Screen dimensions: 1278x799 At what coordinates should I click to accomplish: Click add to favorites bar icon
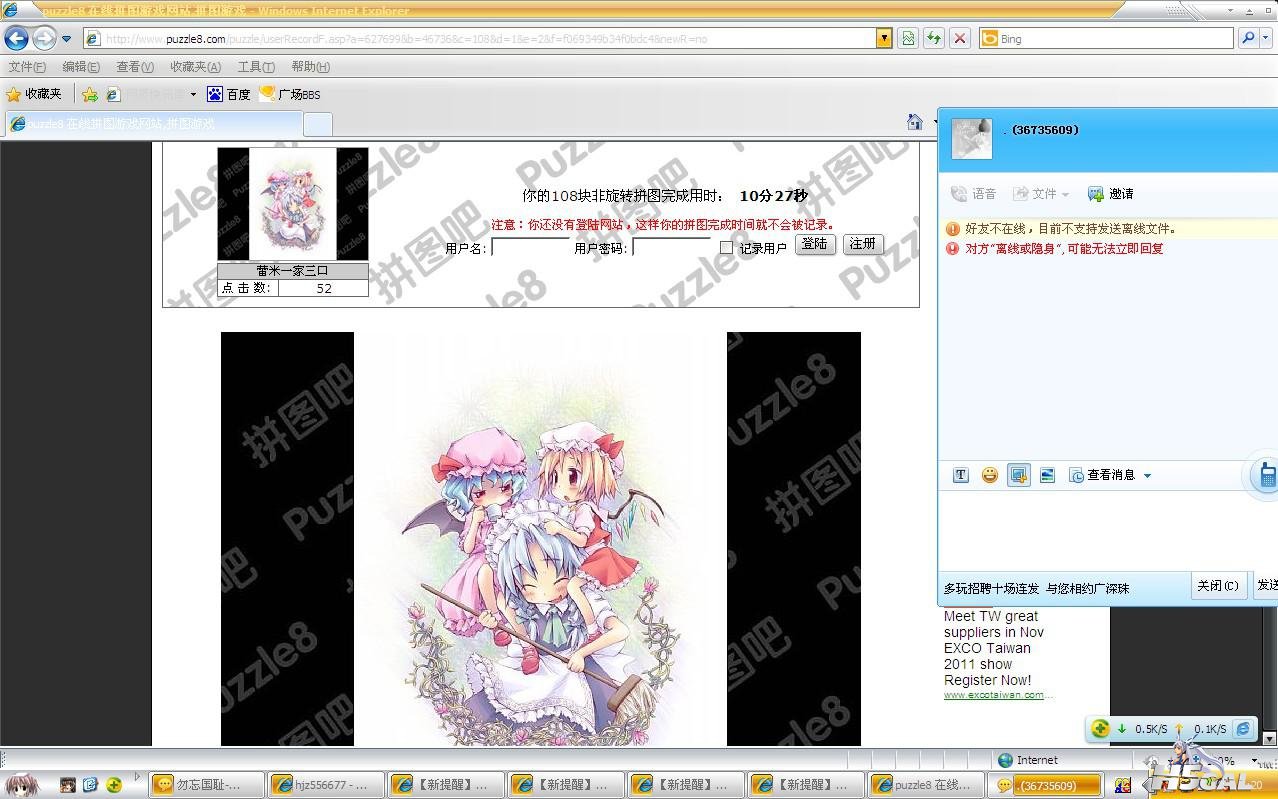[89, 94]
